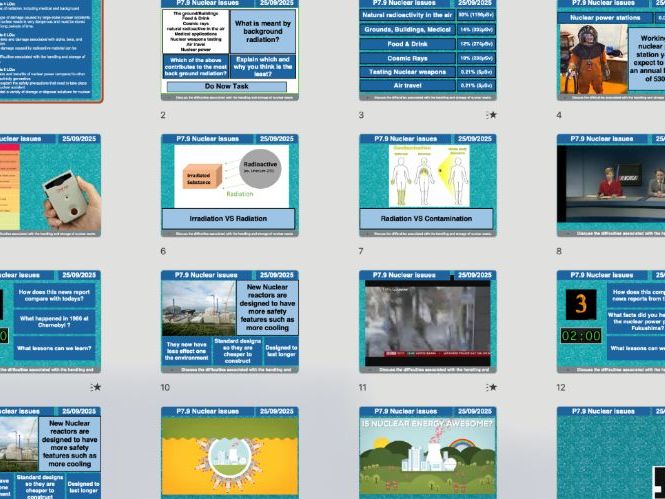Click the star icon below the Chernobyl questions slide
665x499 pixels.
(x=96, y=387)
